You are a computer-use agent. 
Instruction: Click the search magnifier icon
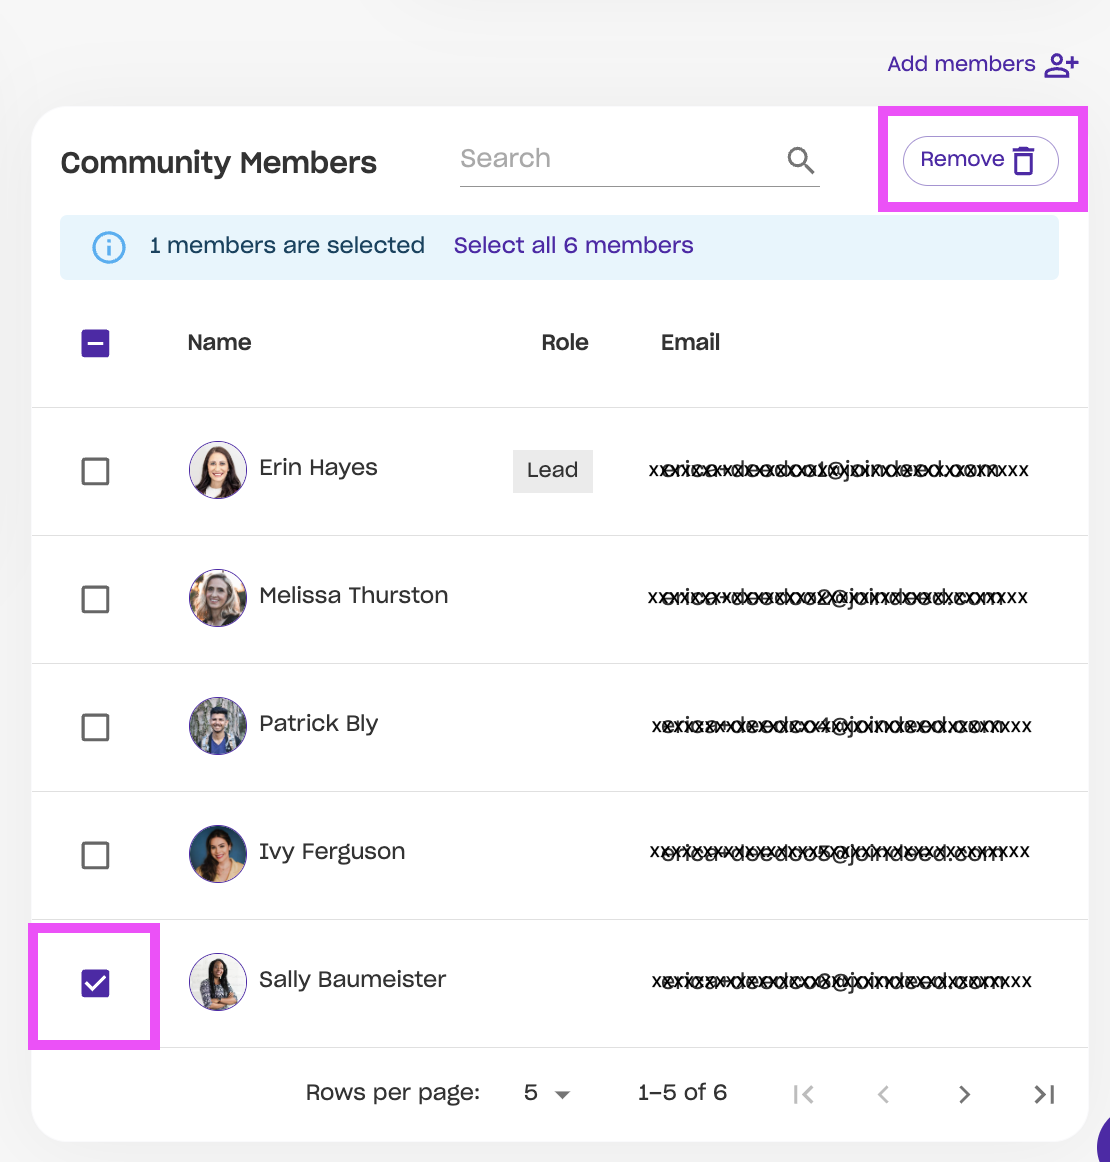click(800, 159)
